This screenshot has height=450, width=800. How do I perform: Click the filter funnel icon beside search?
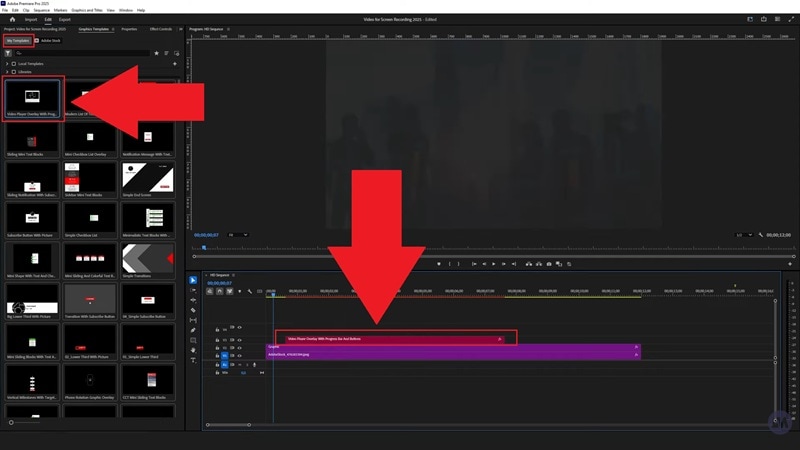click(8, 53)
